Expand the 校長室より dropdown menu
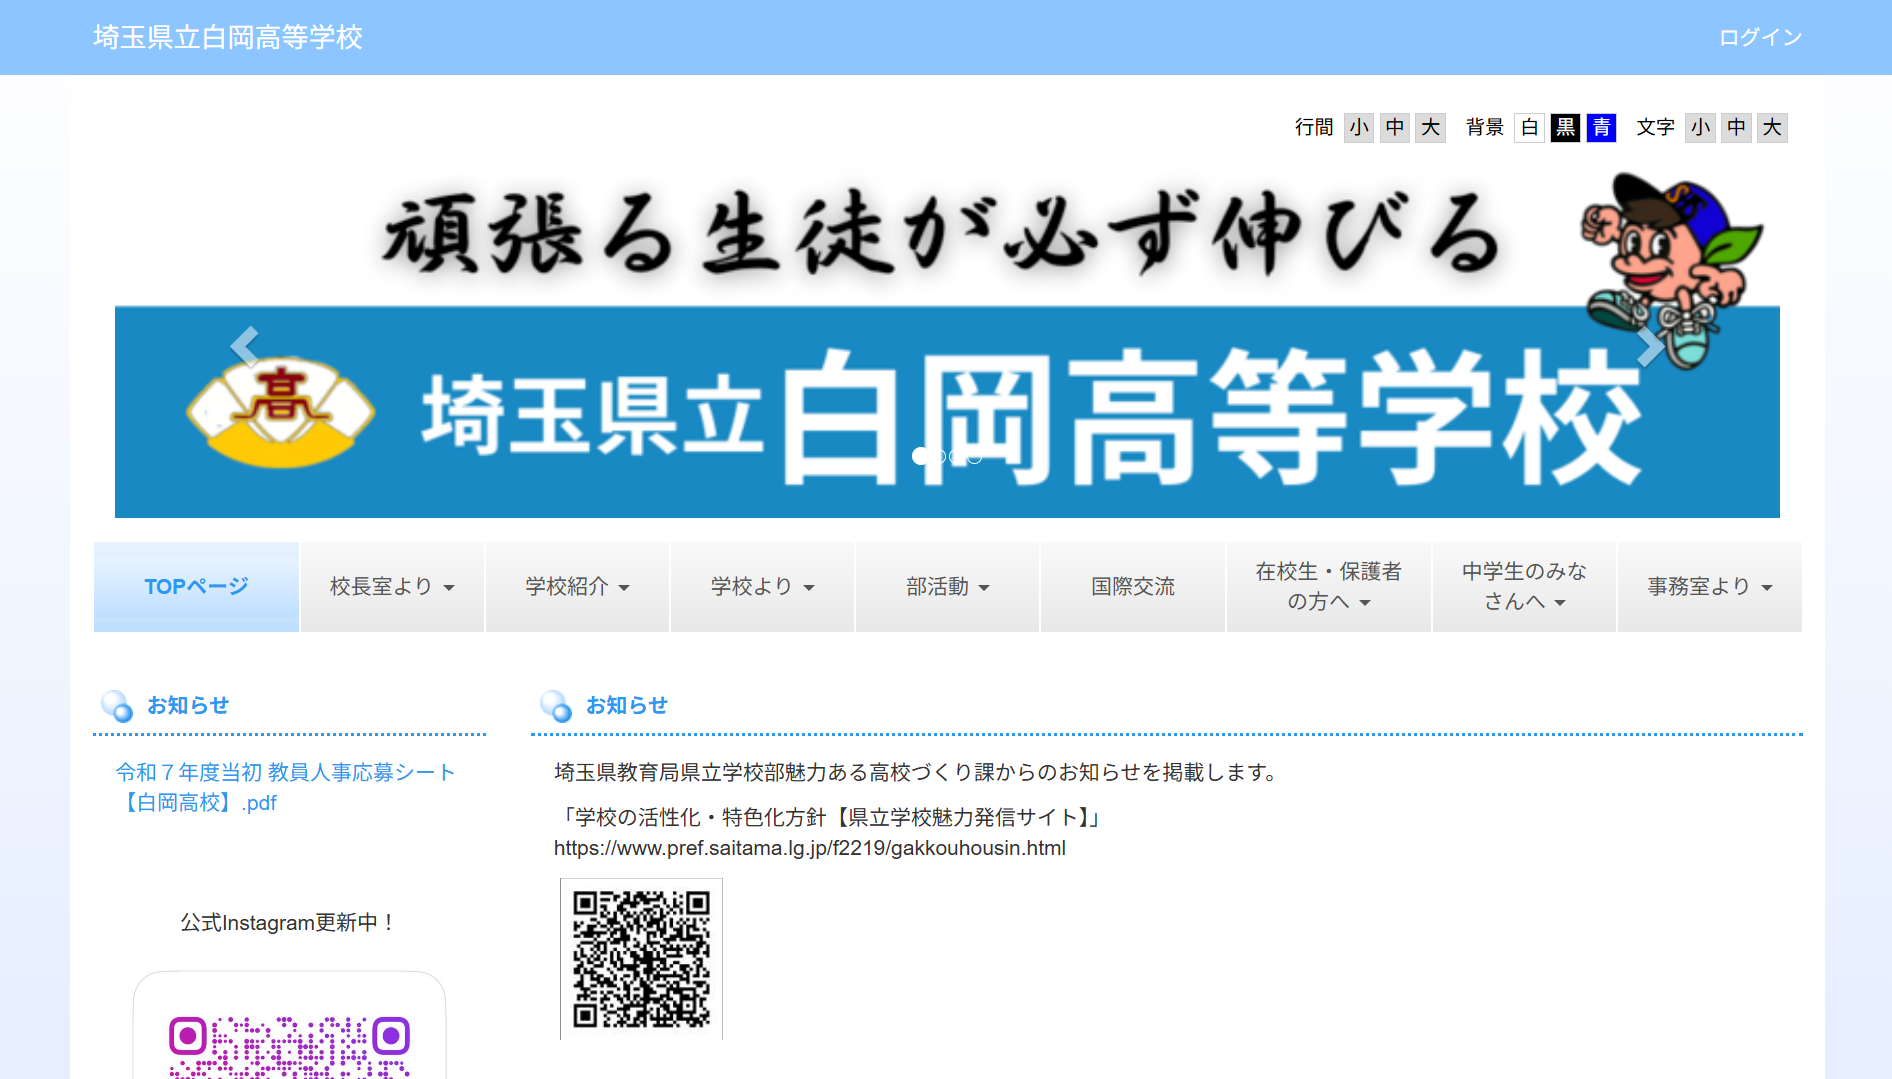Image resolution: width=1892 pixels, height=1079 pixels. point(392,587)
